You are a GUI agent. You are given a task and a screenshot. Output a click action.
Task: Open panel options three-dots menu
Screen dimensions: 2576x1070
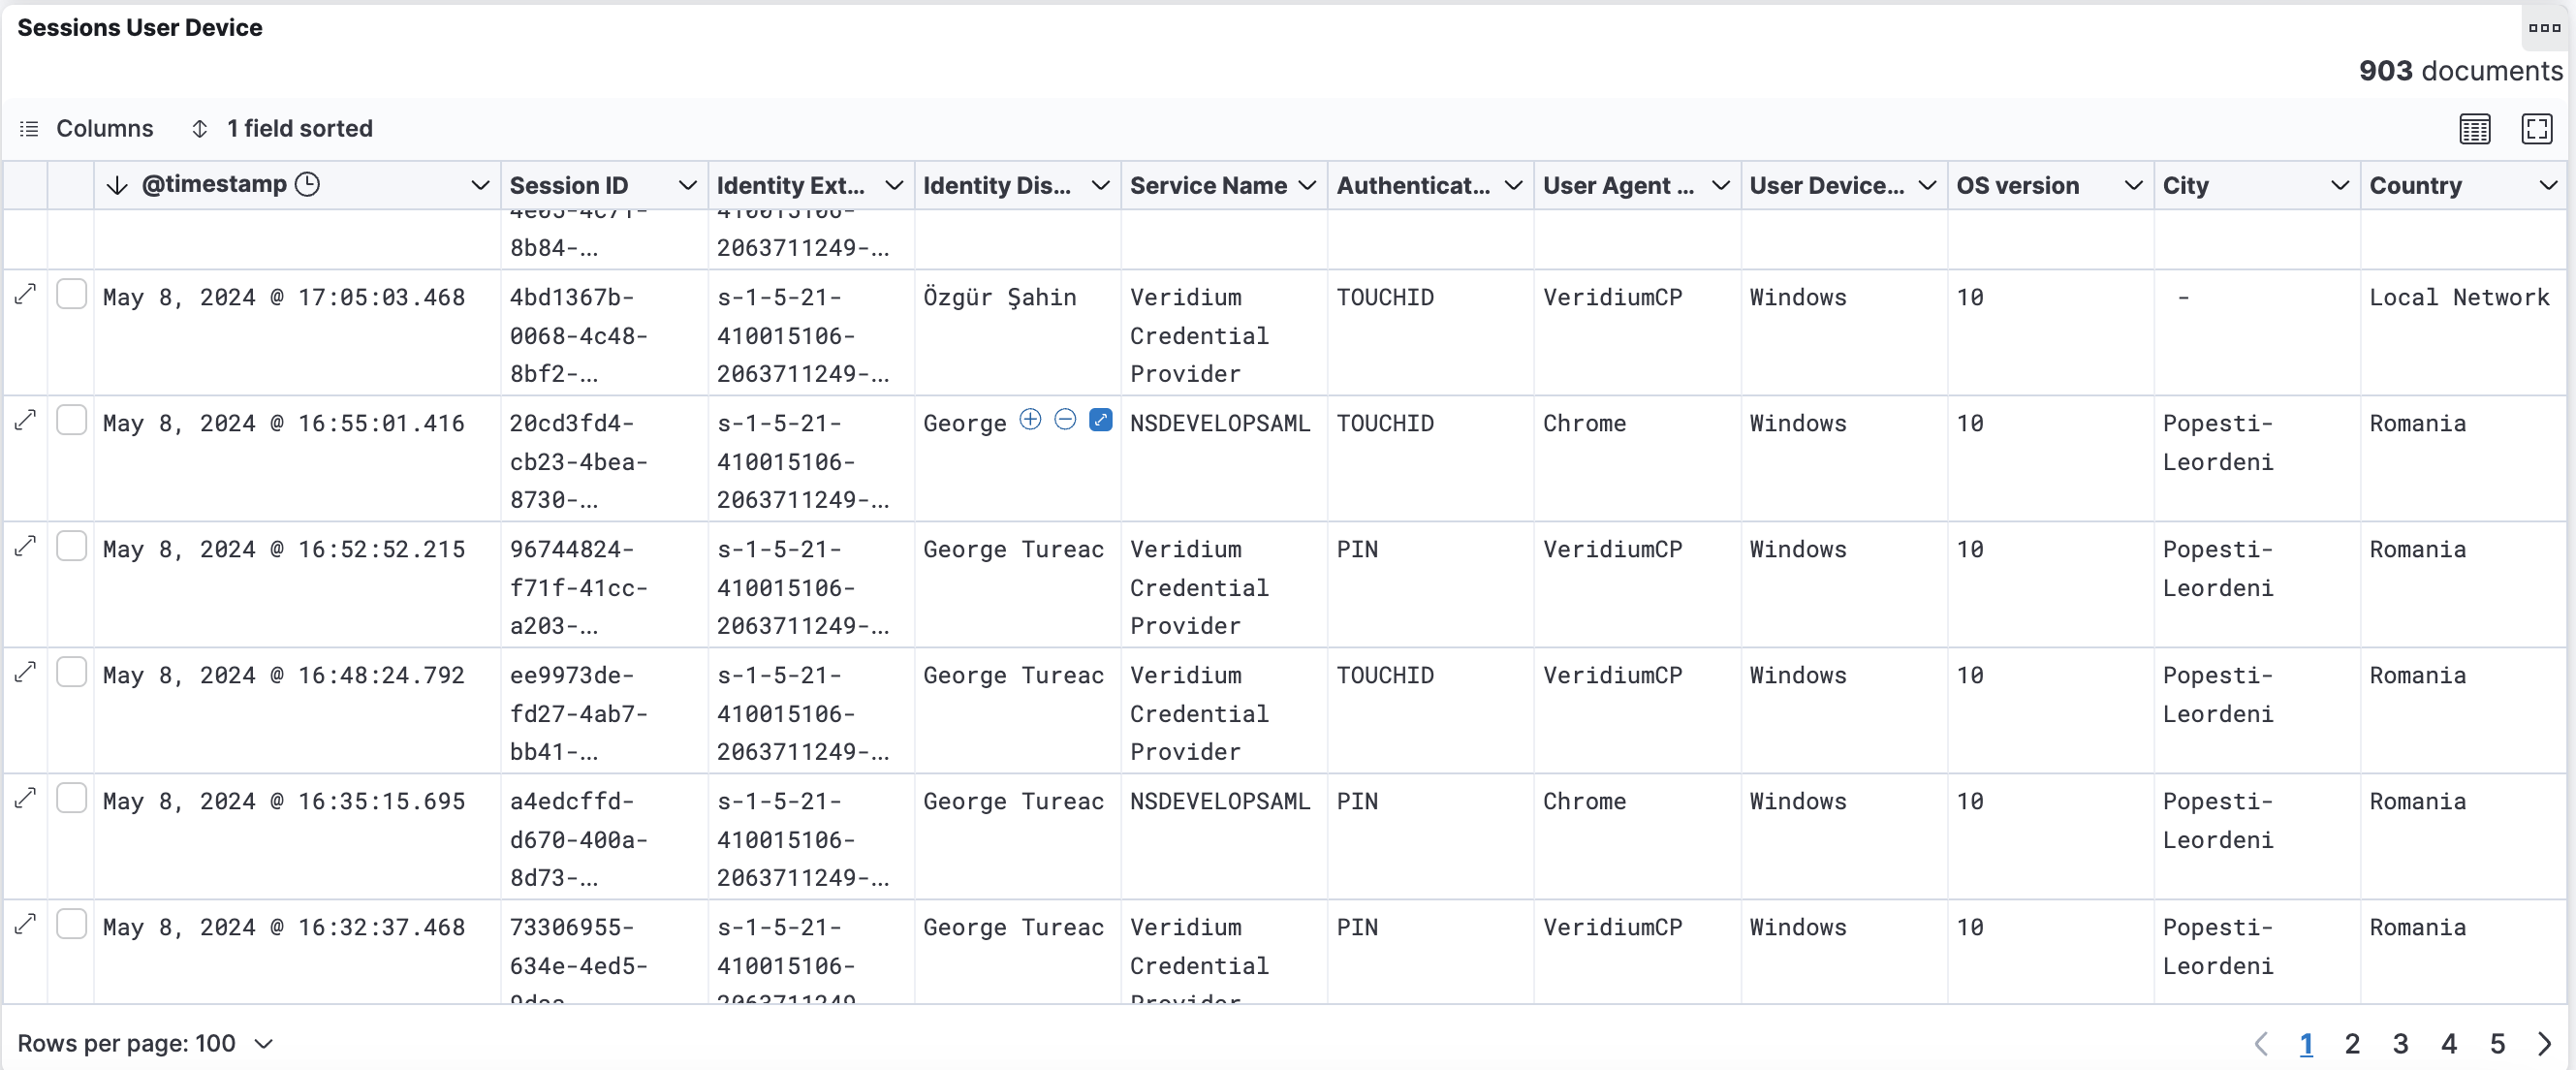(x=2544, y=28)
